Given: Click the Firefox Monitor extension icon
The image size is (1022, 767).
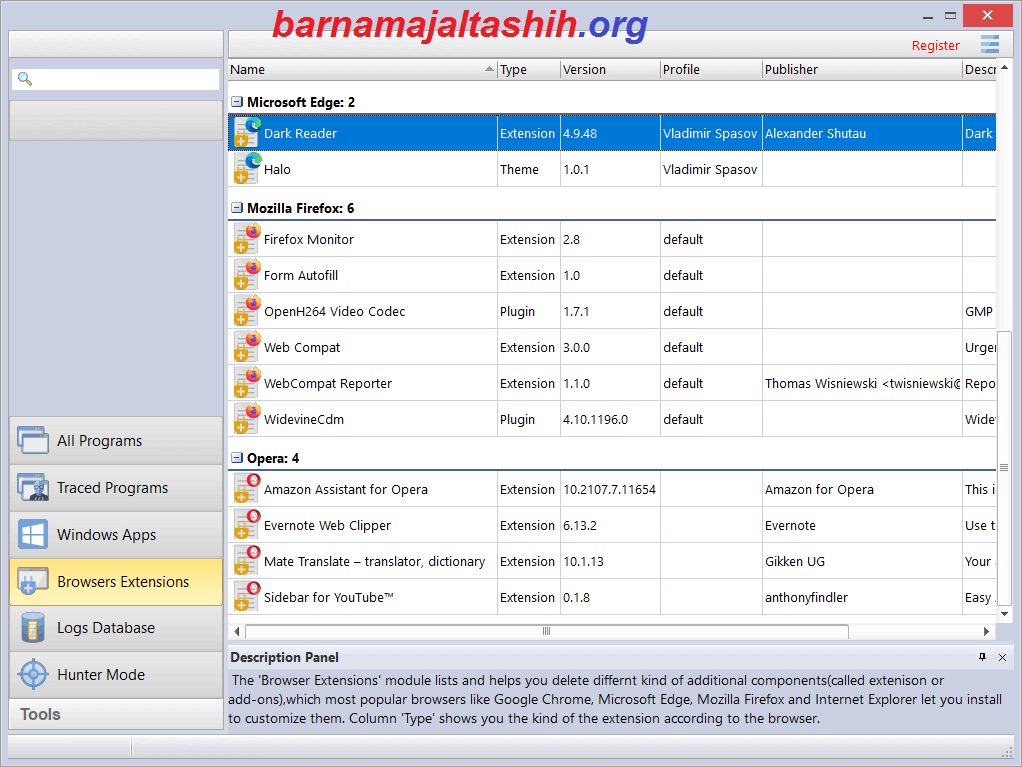Looking at the screenshot, I should click(x=247, y=239).
